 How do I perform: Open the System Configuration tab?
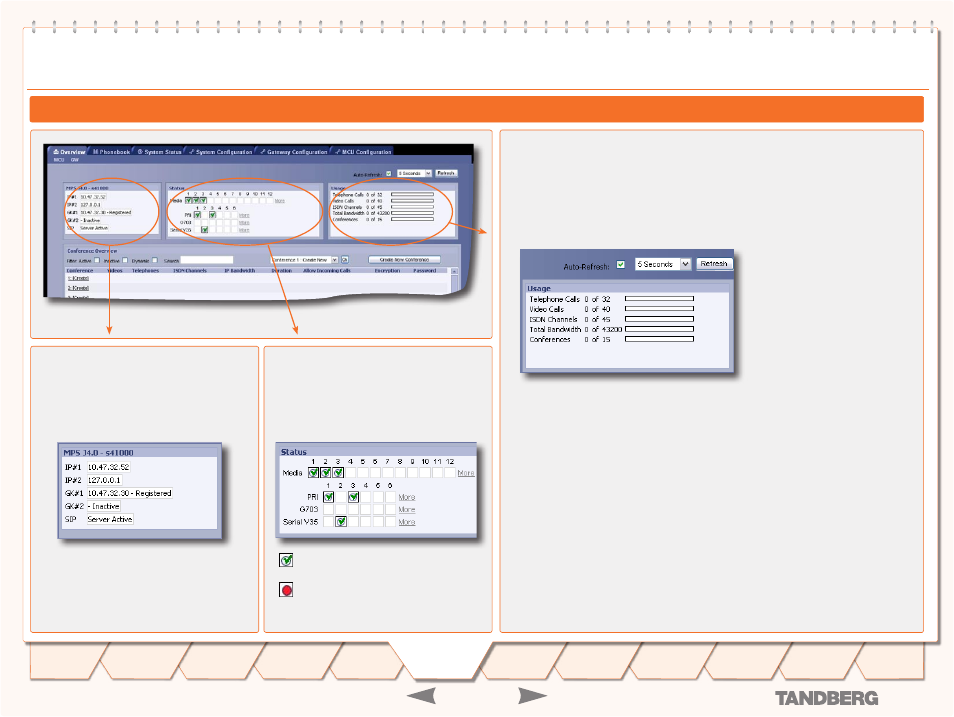coord(220,152)
